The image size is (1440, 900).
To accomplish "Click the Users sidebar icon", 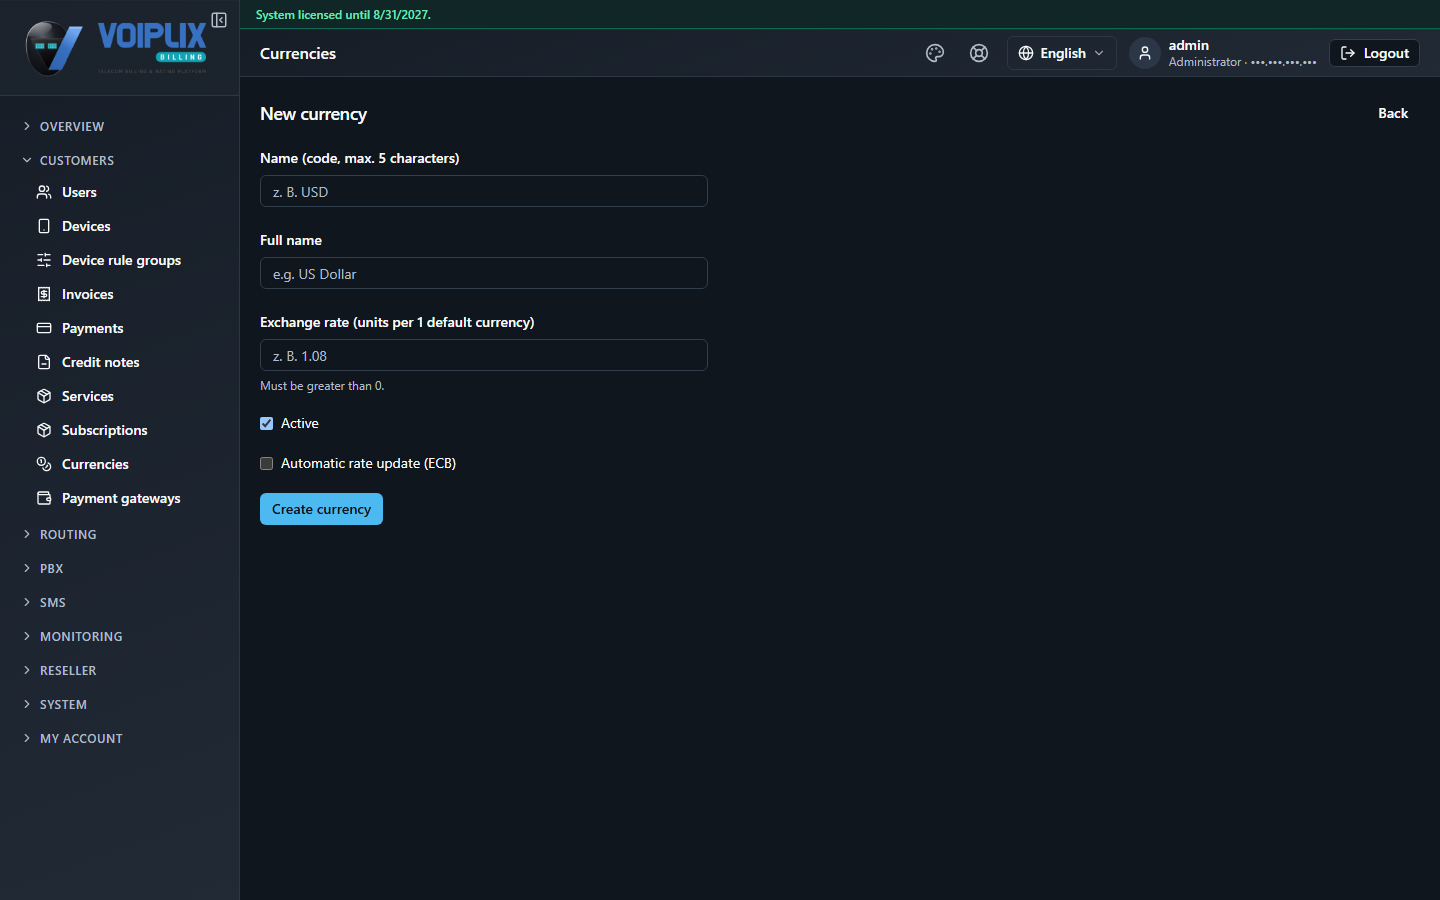I will coord(44,192).
